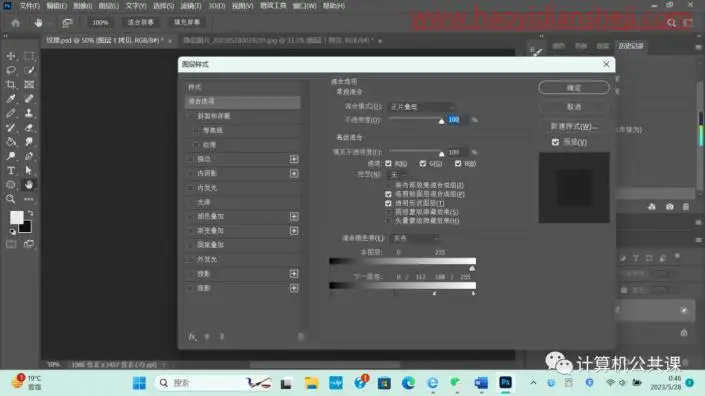Image resolution: width=705 pixels, height=396 pixels.
Task: Select the Eyedropper tool
Action: (x=11, y=99)
